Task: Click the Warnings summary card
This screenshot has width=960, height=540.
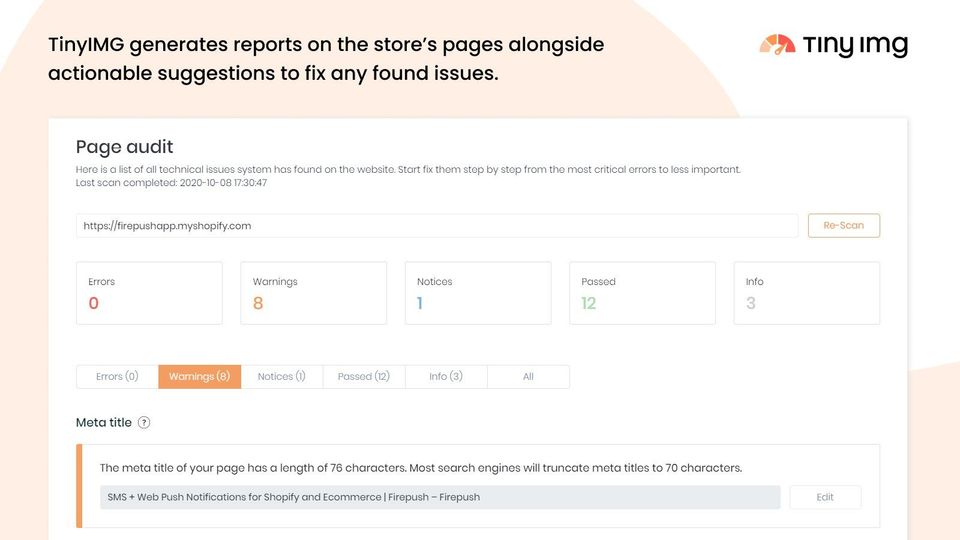Action: [x=313, y=293]
